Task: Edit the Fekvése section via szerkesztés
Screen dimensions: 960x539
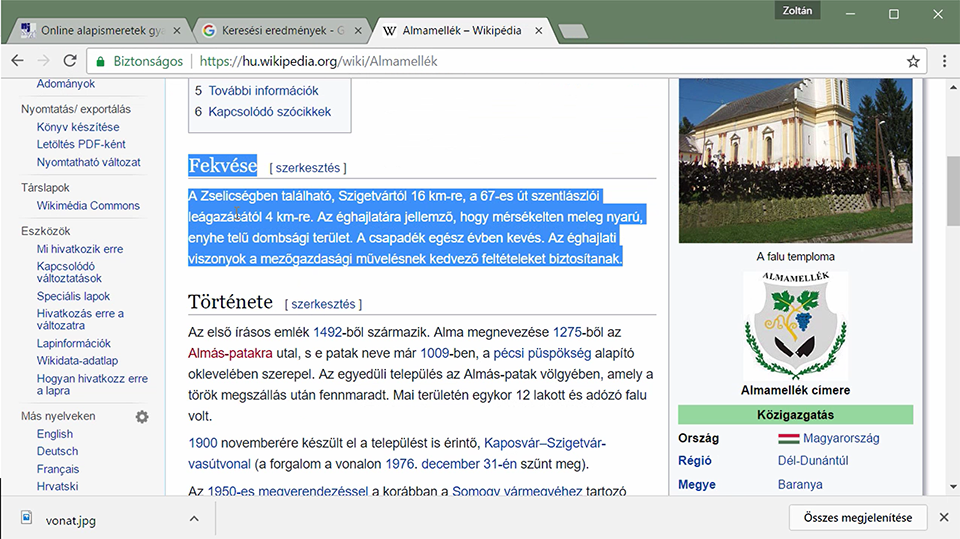Action: coord(308,168)
